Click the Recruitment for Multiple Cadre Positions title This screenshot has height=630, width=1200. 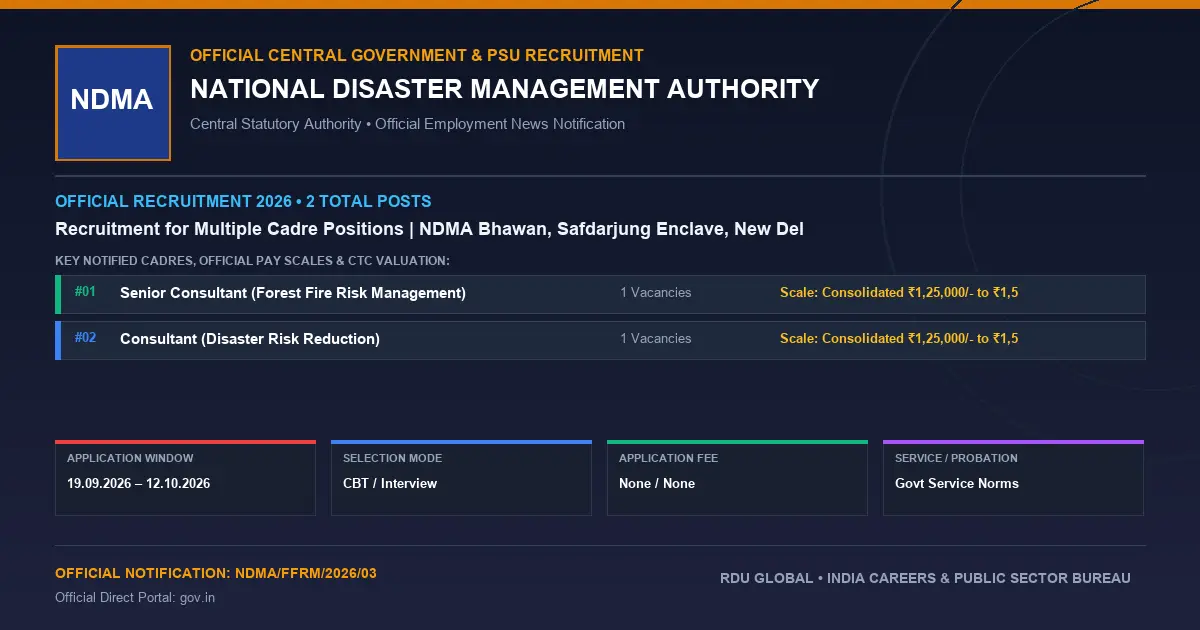coord(429,229)
